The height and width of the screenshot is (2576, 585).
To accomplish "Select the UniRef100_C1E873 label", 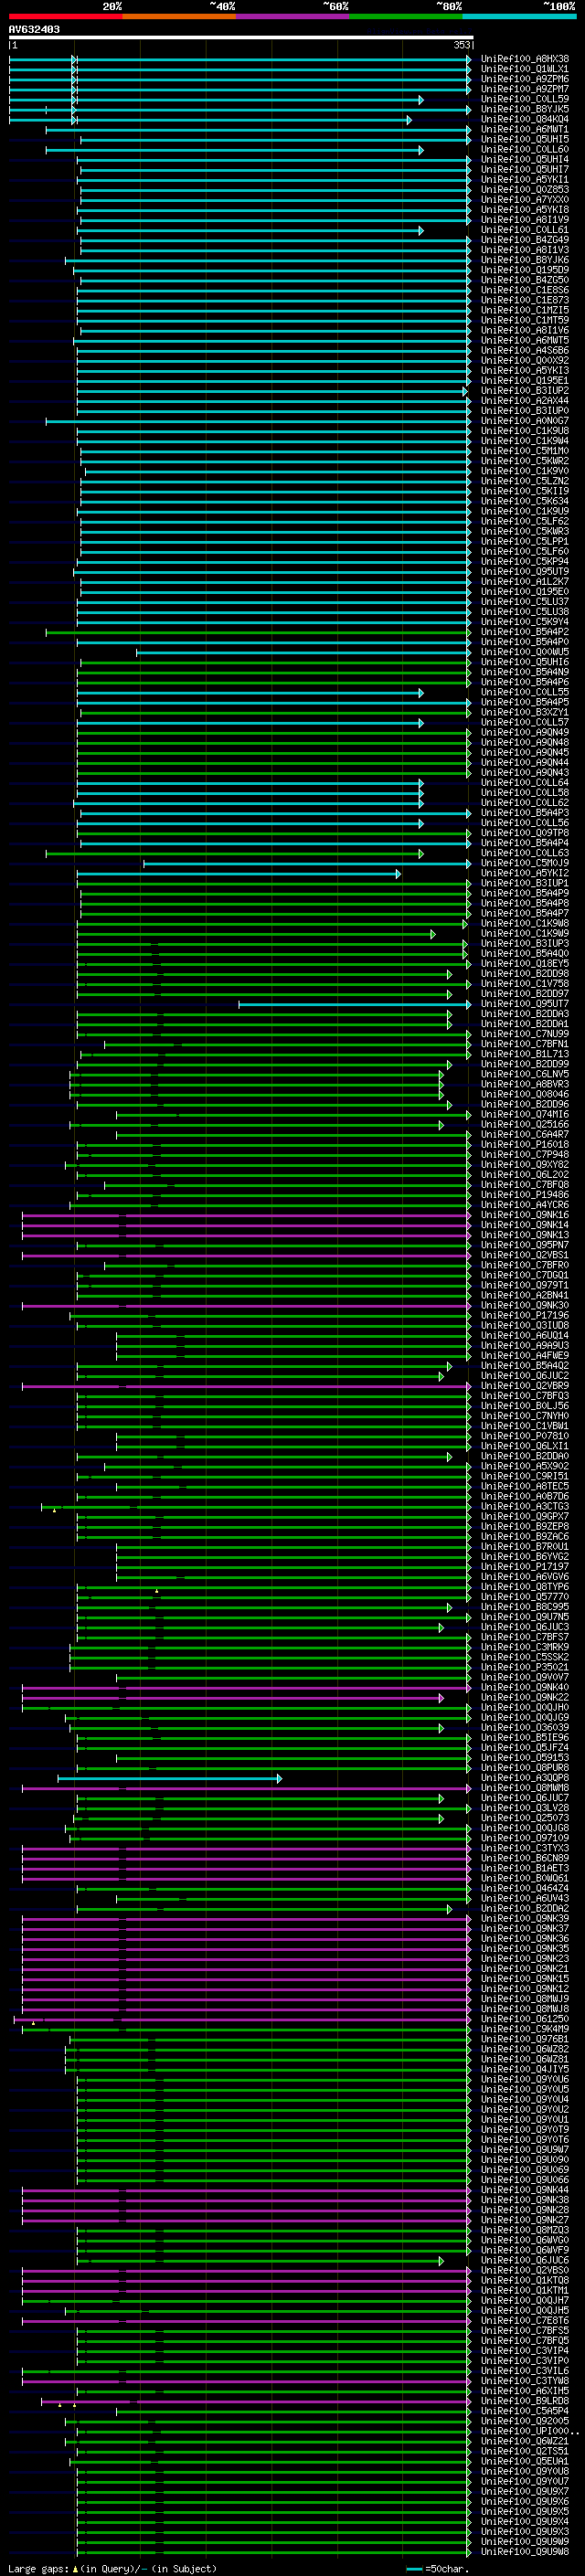I will (x=524, y=300).
